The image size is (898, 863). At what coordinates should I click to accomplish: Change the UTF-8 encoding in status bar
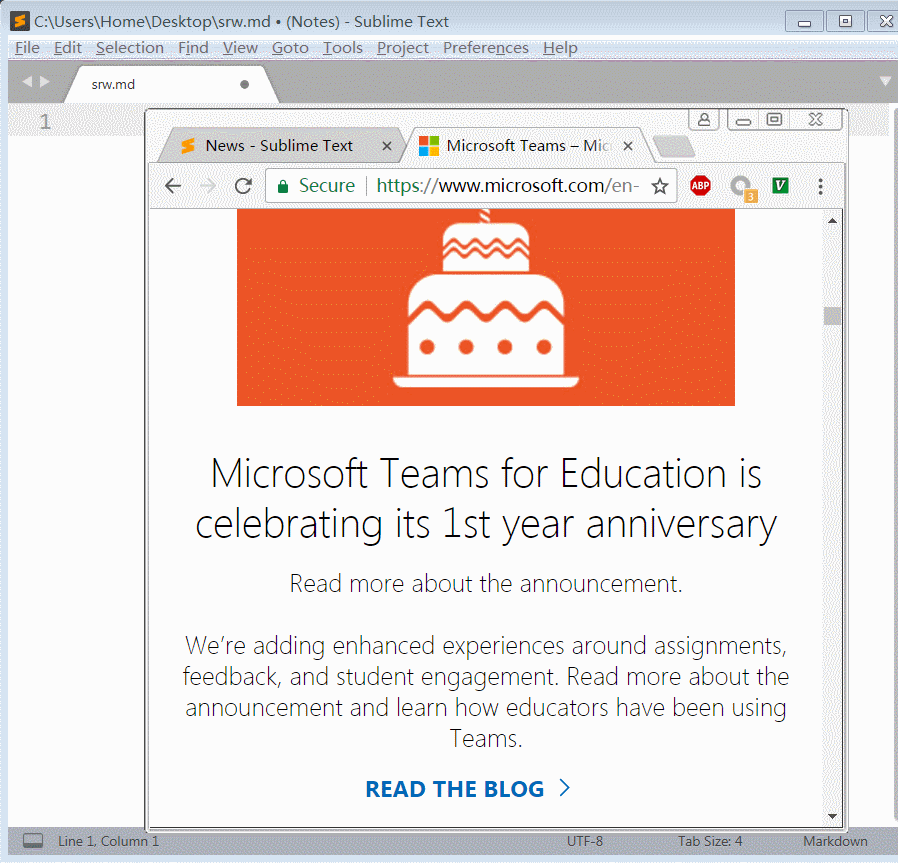click(x=585, y=841)
